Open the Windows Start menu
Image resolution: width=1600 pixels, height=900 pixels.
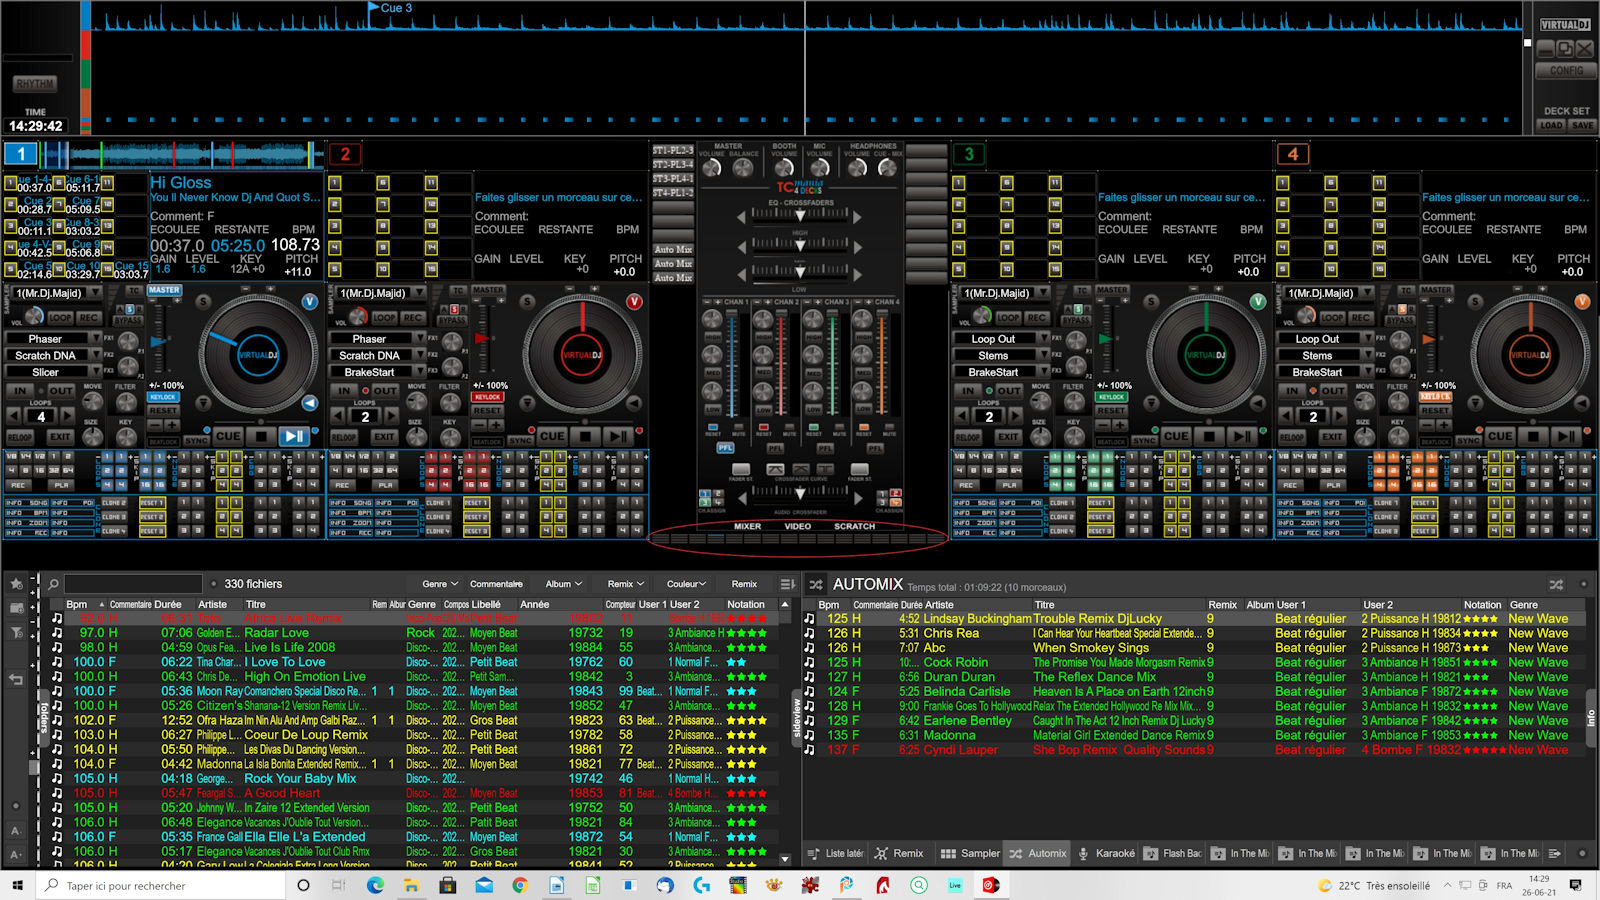point(17,885)
